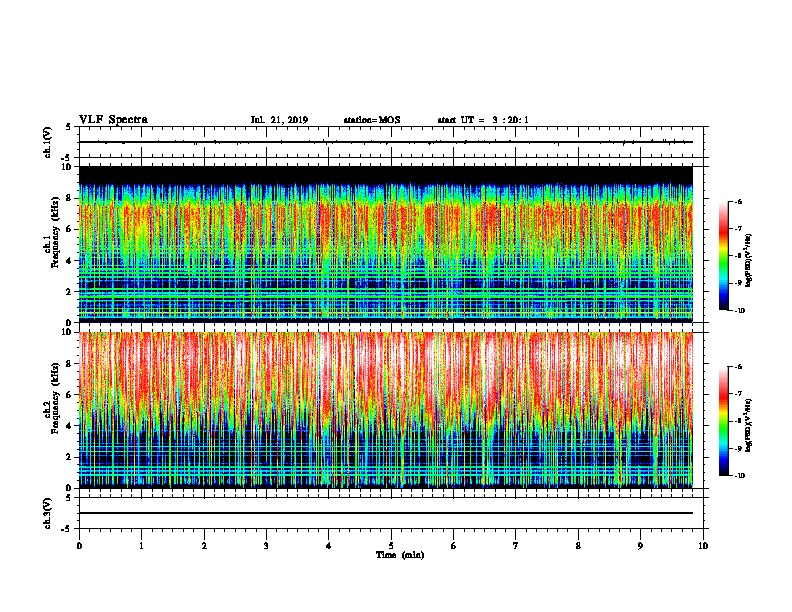Click the time axis tick label "1"
This screenshot has width=792, height=612.
coord(141,546)
